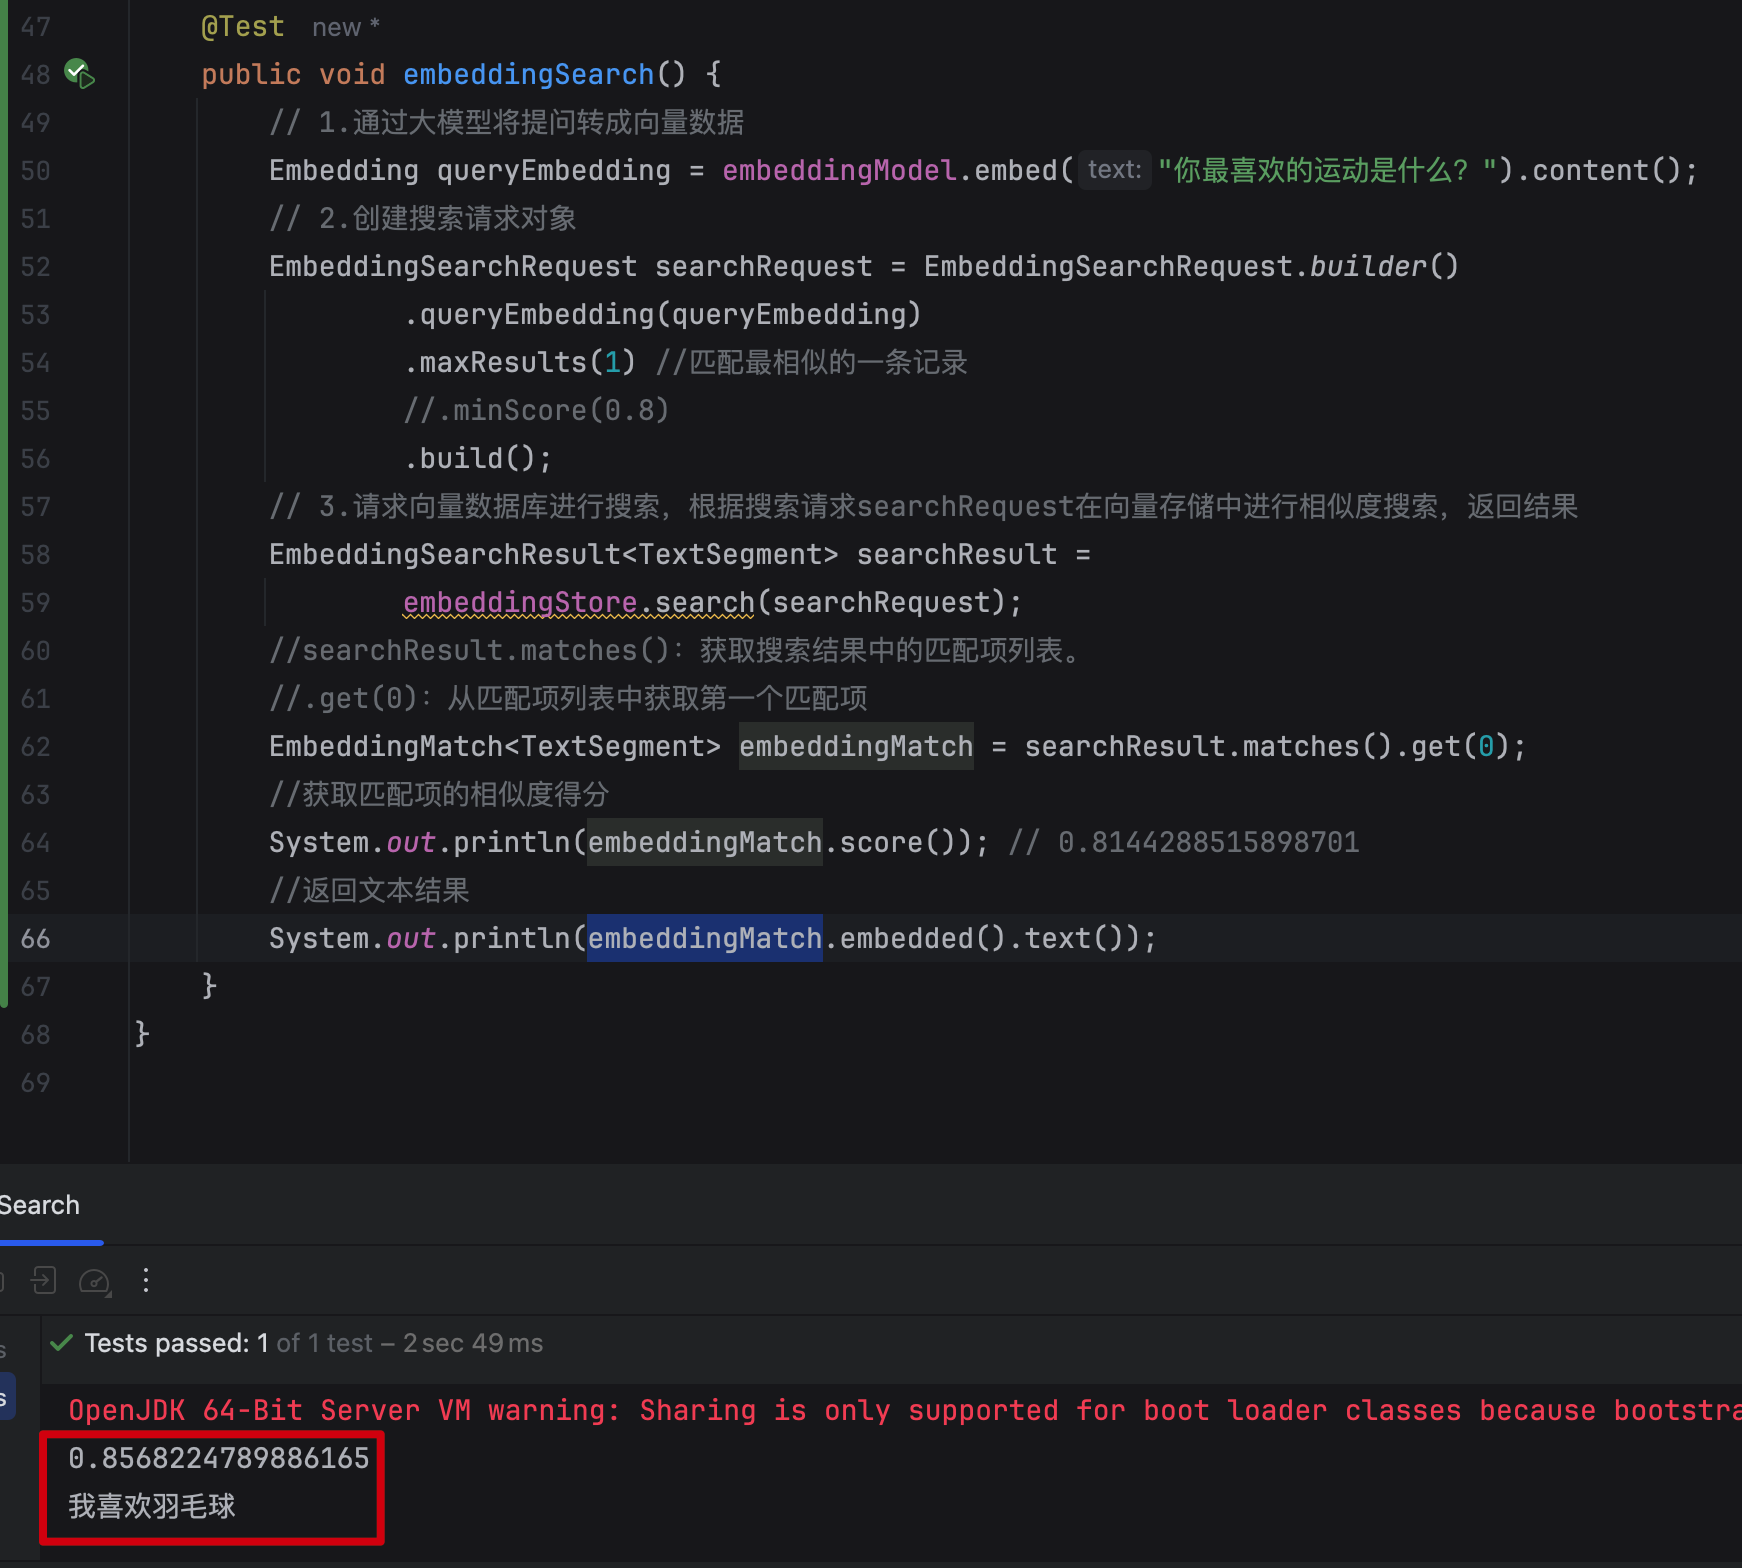This screenshot has height=1568, width=1742.
Task: Click line number 59 in the gutter
Action: pos(35,602)
